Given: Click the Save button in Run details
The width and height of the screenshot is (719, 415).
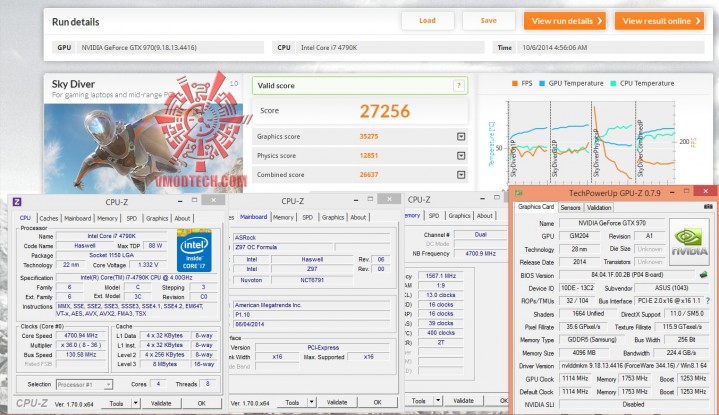Looking at the screenshot, I should [488, 21].
